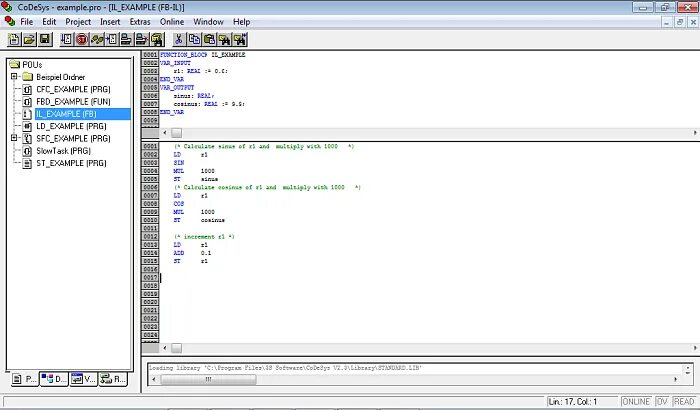Click the declaration pane horizontal scrollbar thumb

click(x=177, y=133)
